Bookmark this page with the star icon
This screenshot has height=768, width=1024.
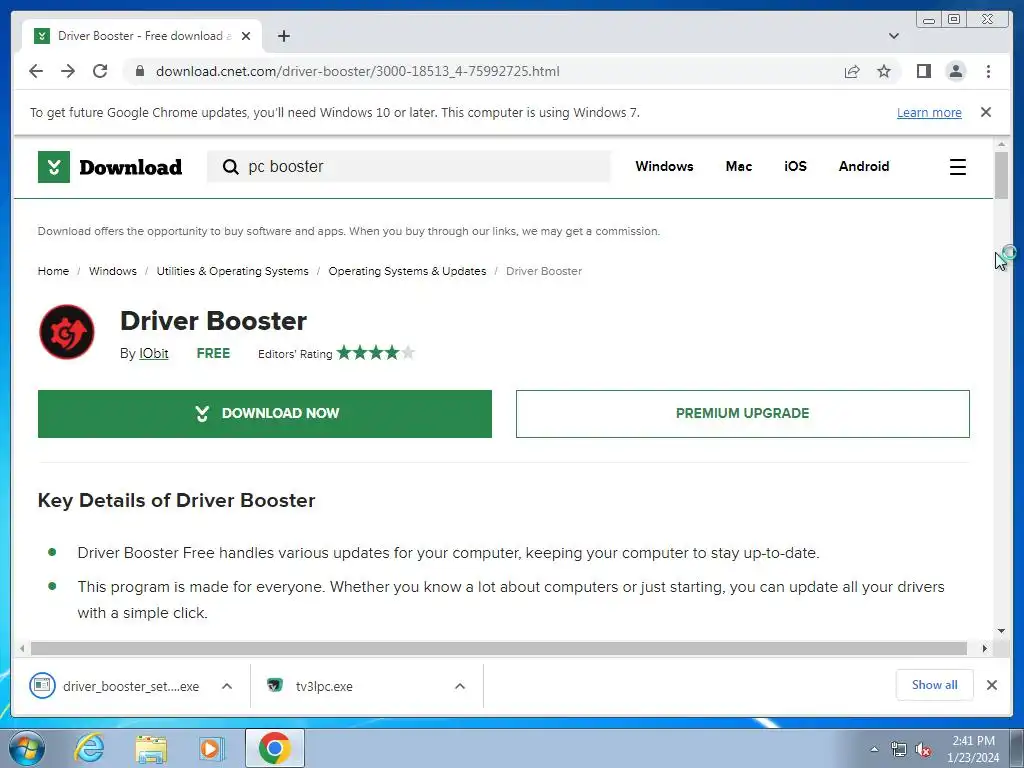coord(884,71)
